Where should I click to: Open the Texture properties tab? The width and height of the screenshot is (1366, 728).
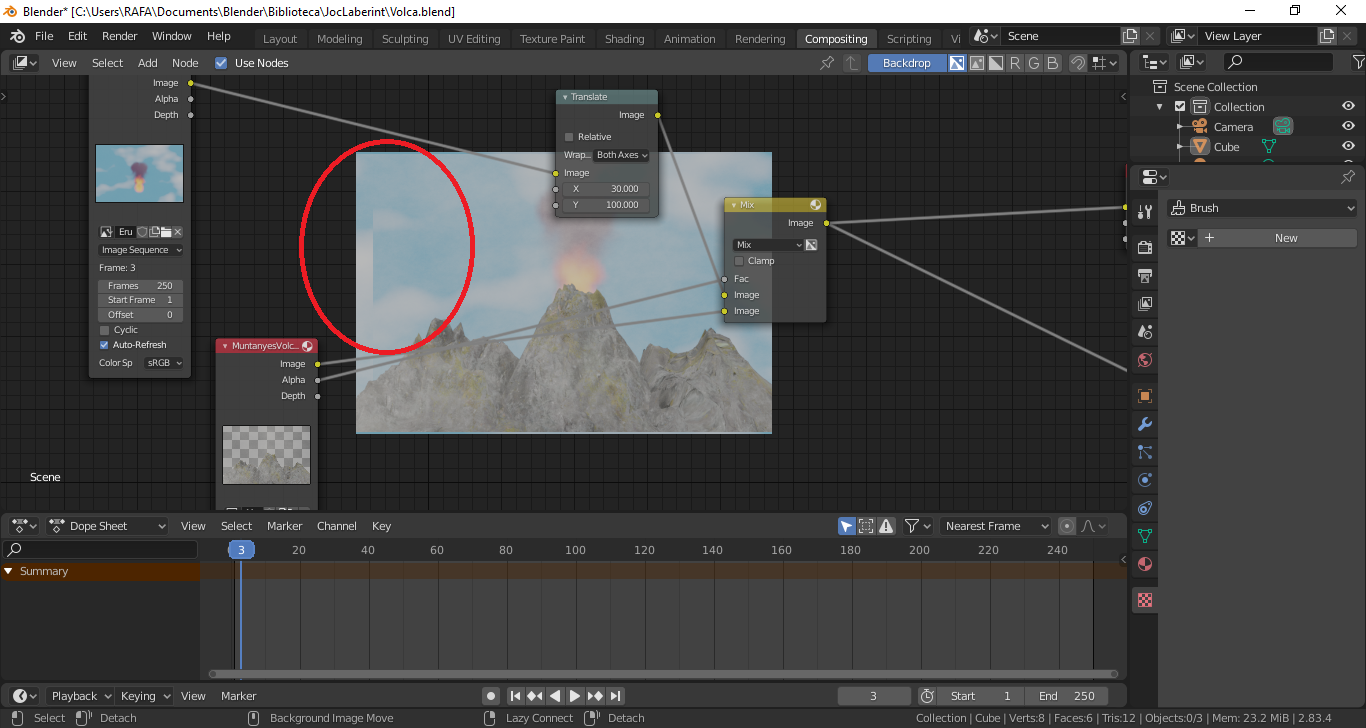1145,600
